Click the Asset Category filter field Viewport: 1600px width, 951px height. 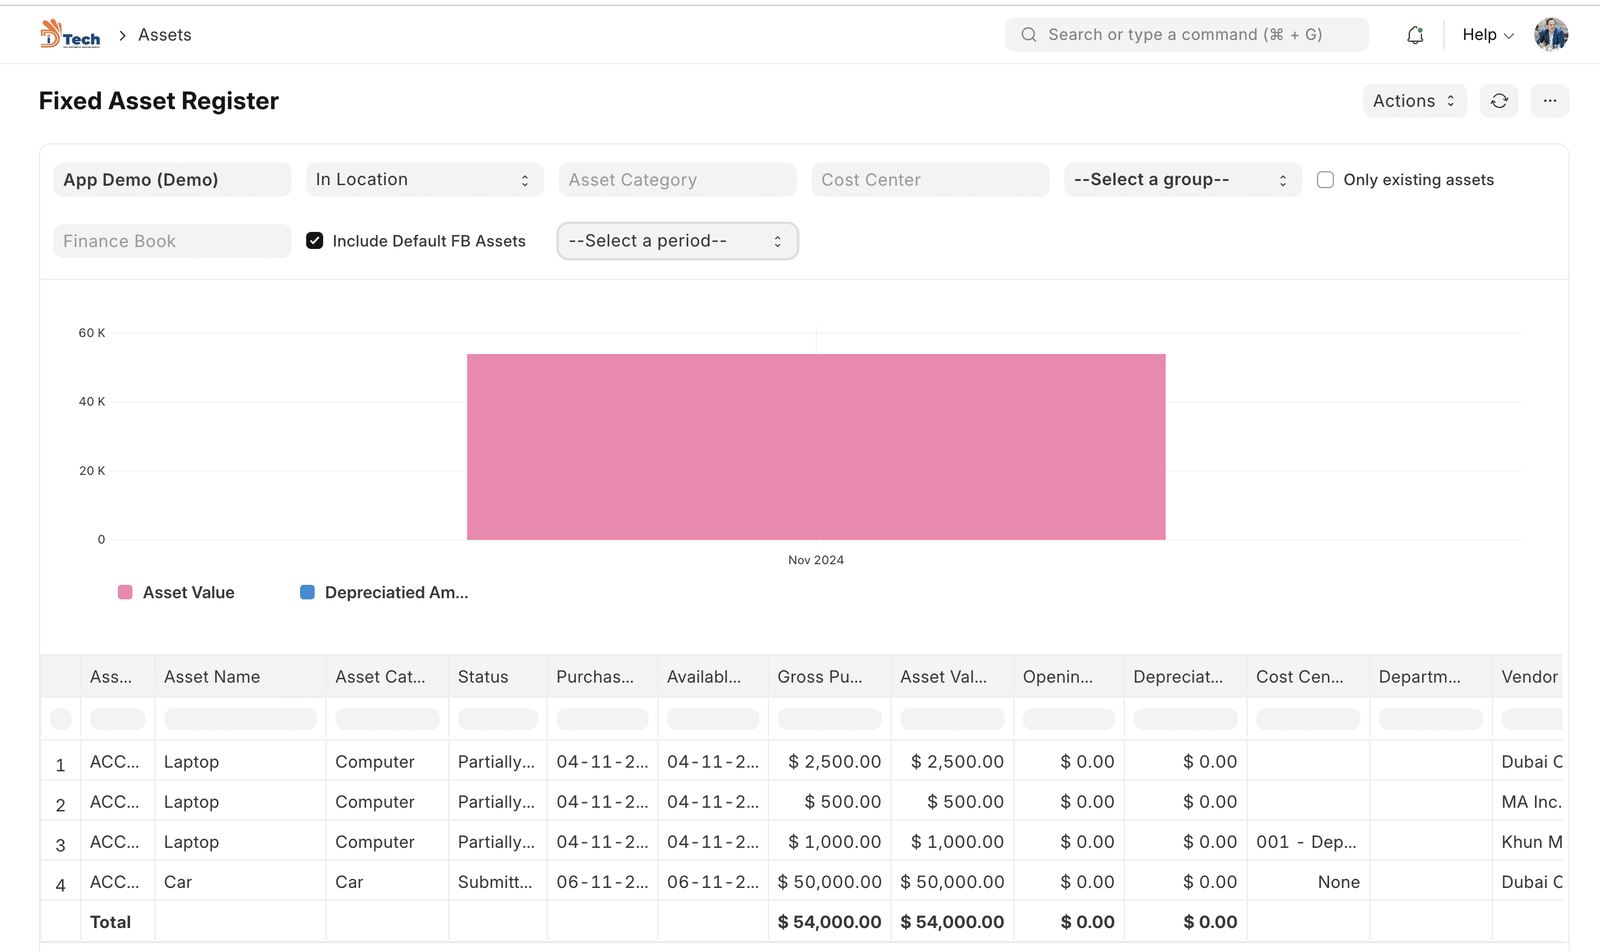click(677, 180)
